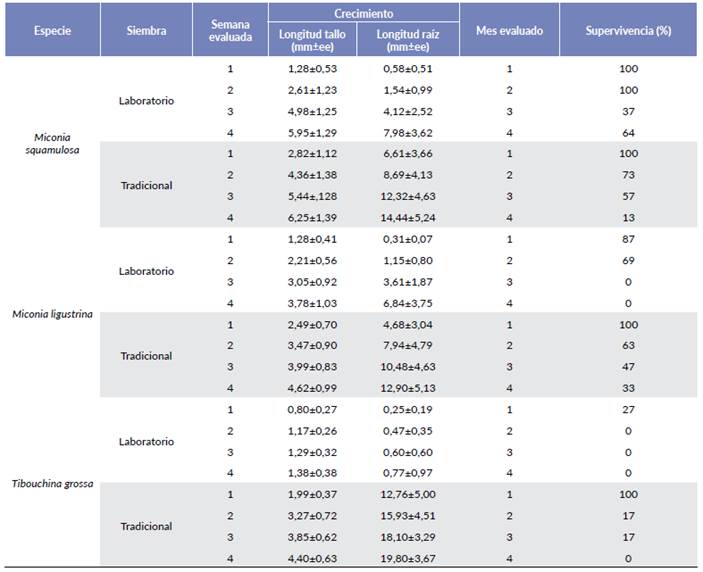Click the survival value 87

click(x=628, y=239)
